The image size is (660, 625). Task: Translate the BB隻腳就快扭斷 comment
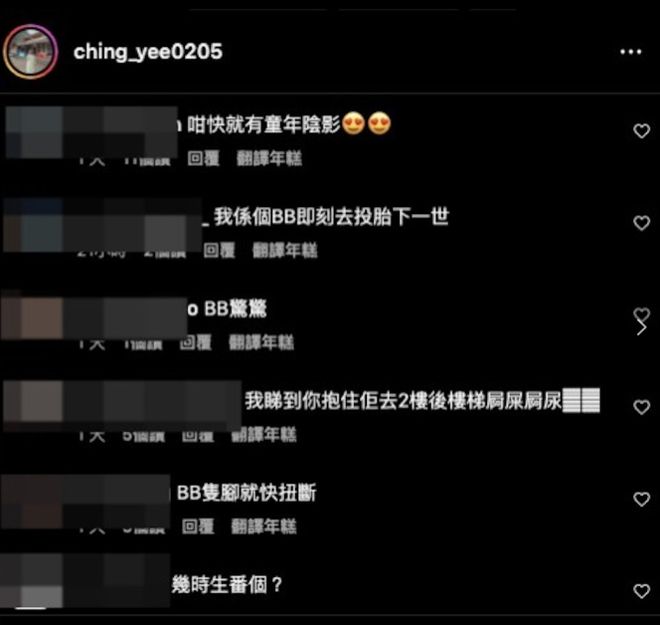click(x=264, y=526)
